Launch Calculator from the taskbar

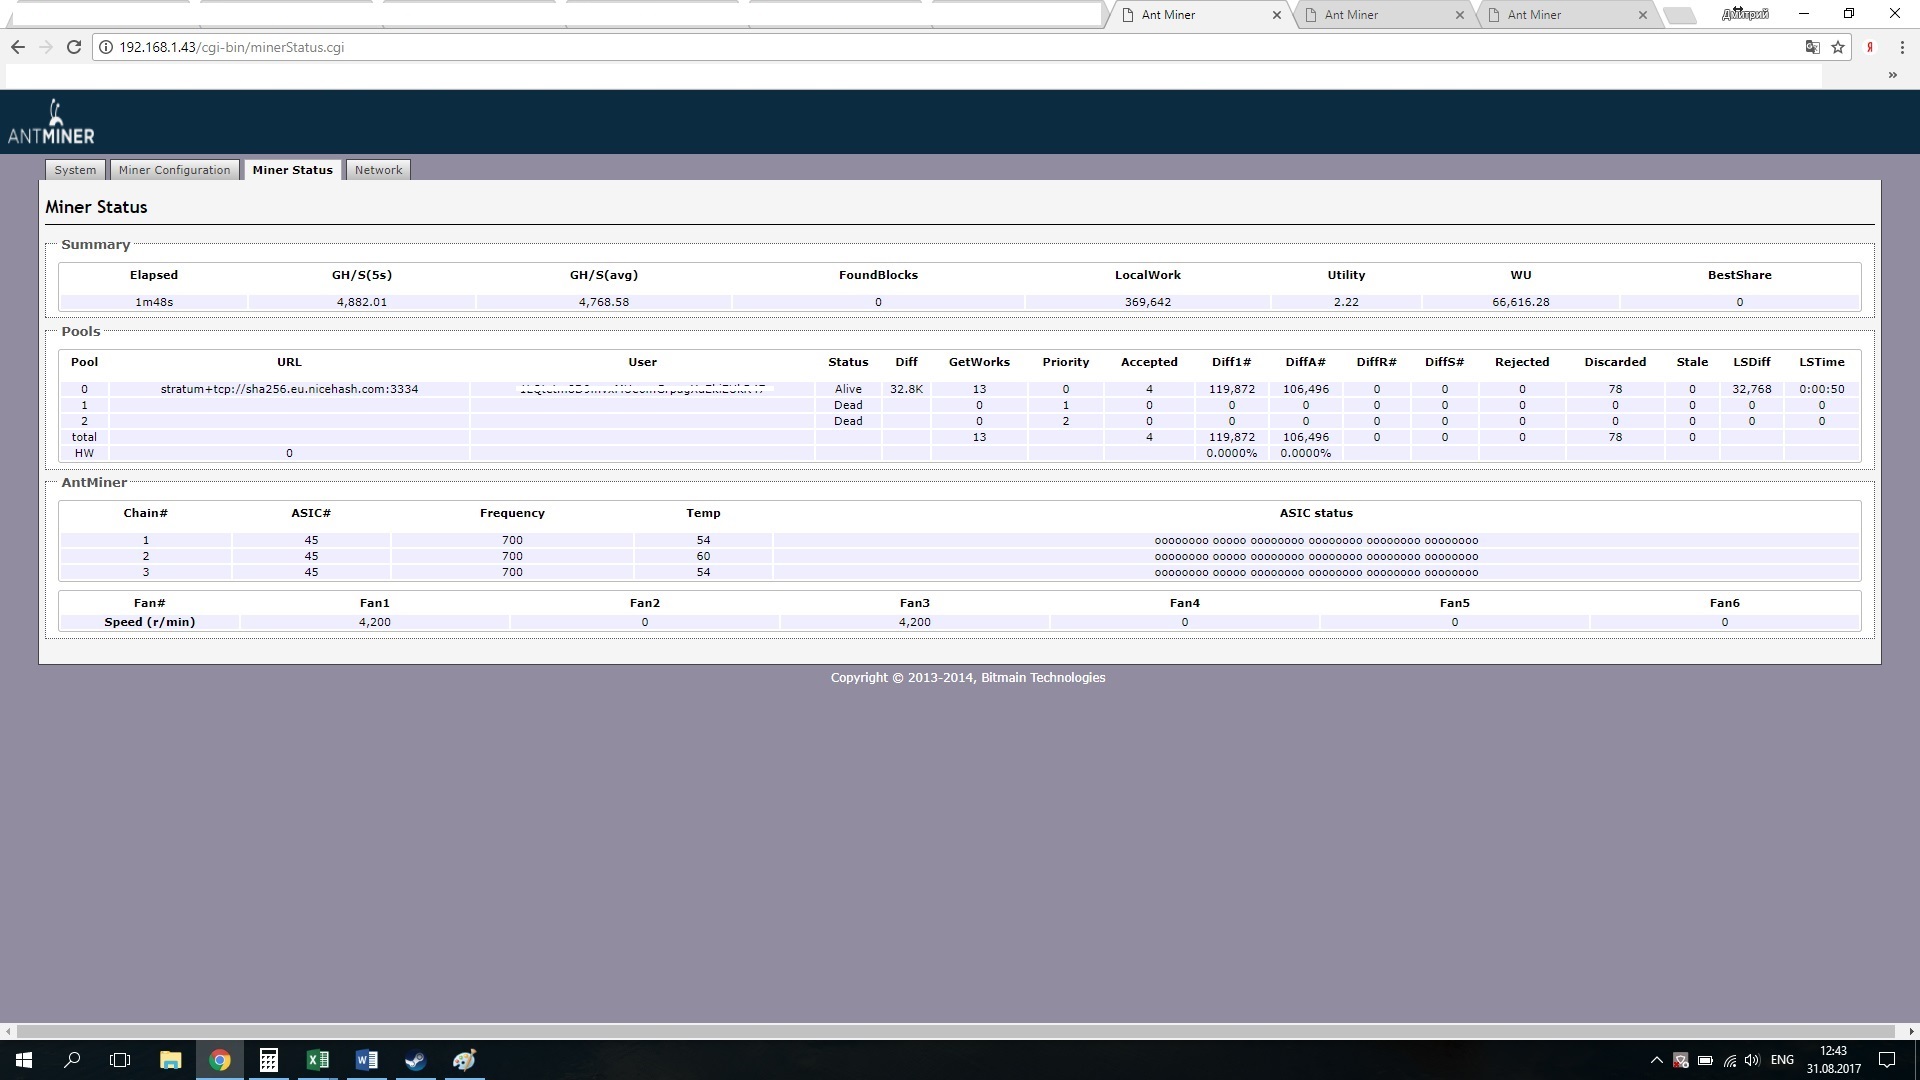click(269, 1060)
